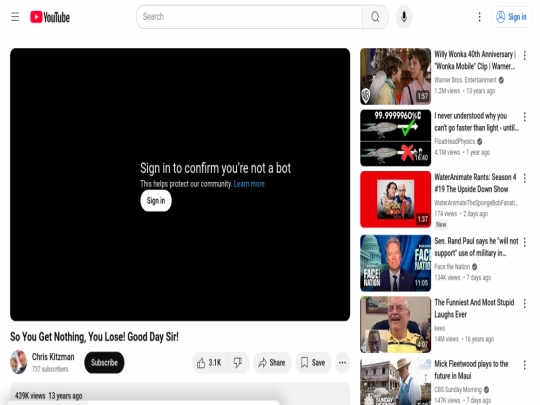The image size is (540, 405).
Task: Open Chris Kitzman channel avatar
Action: coord(19,362)
